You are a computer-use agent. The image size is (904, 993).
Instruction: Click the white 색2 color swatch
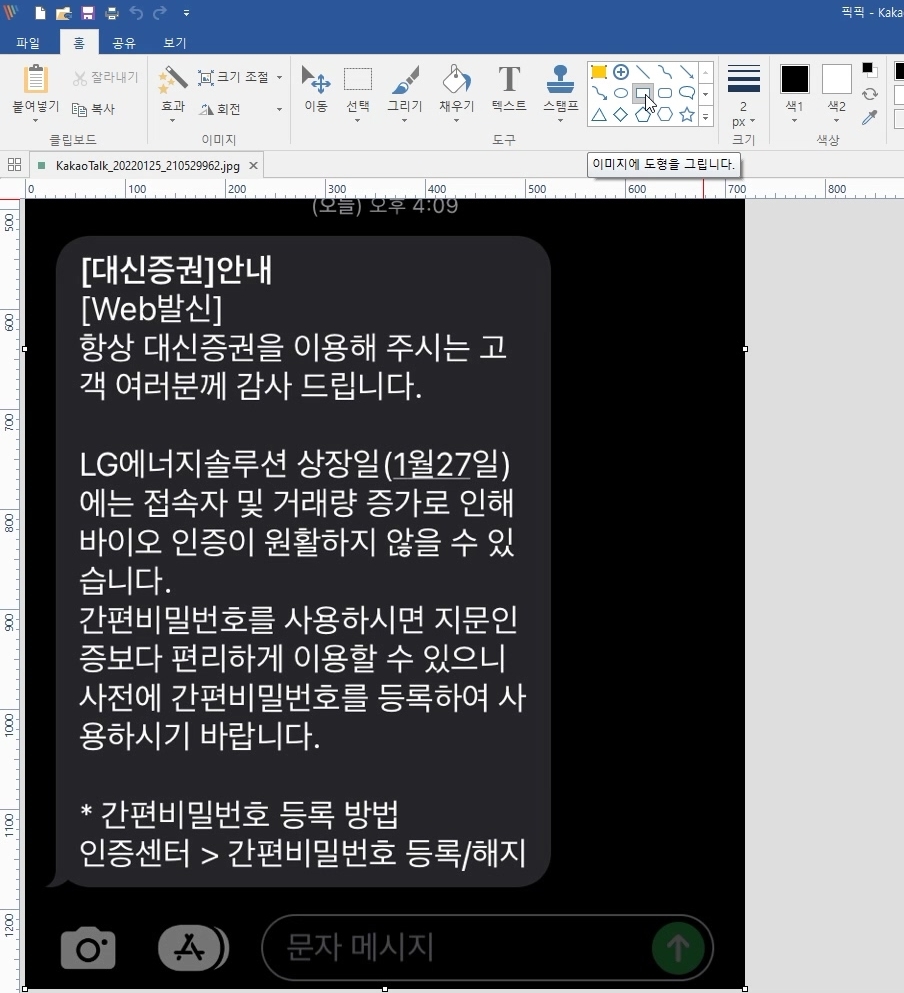pos(836,79)
